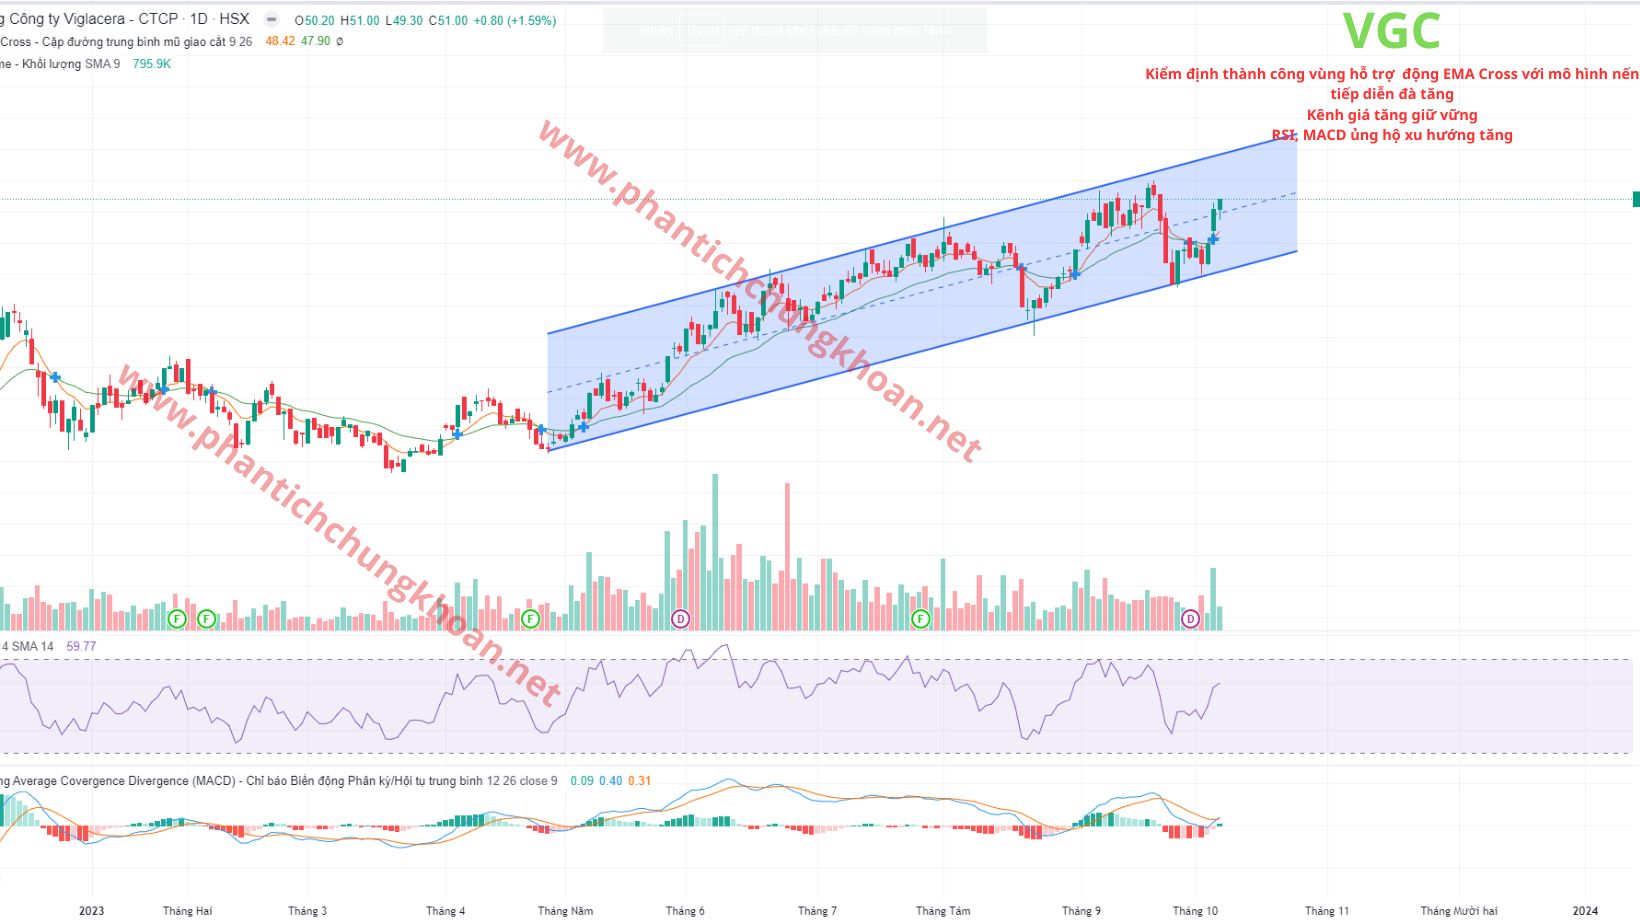Click the +0.80 (+1.59%) change value
The width and height of the screenshot is (1640, 924).
pos(515,21)
